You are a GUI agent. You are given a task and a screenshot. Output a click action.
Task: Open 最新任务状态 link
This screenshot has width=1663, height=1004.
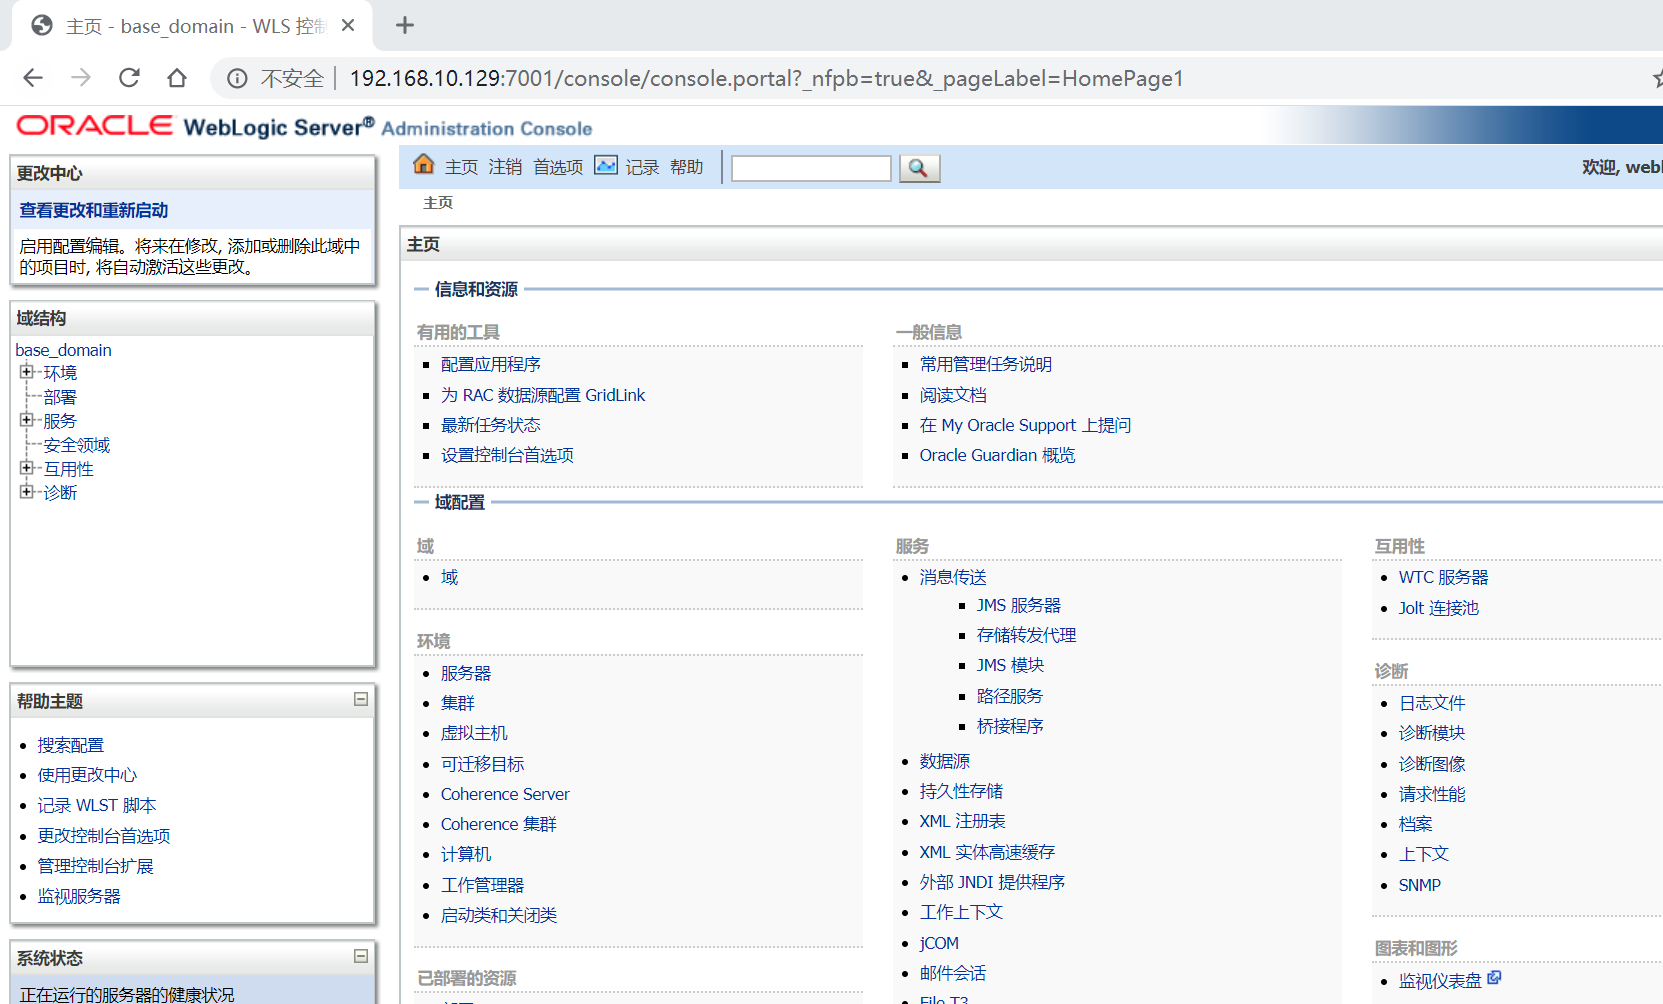click(x=491, y=425)
